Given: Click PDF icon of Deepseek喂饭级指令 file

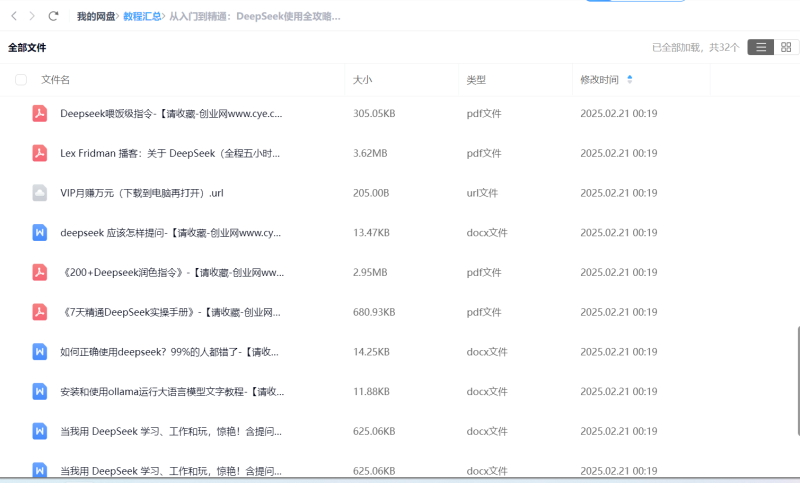Looking at the screenshot, I should coord(40,113).
